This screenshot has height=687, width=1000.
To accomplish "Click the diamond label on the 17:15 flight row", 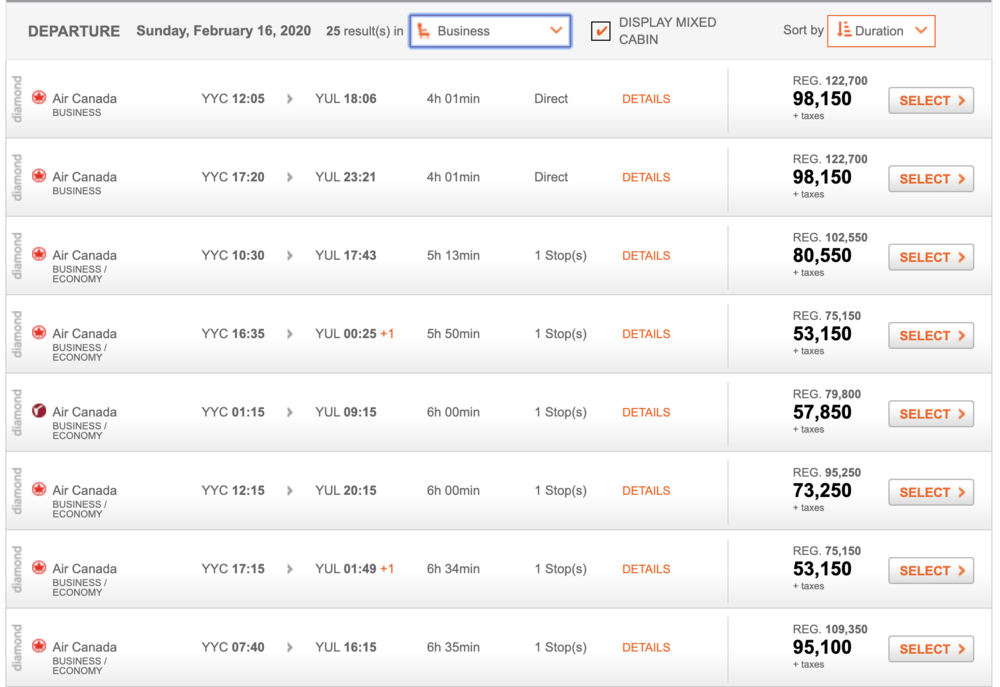I will 17,569.
